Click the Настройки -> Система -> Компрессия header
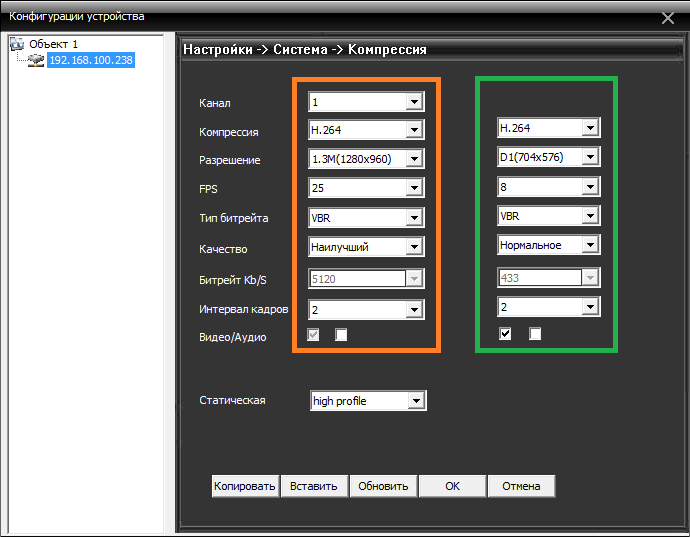The image size is (690, 537). [305, 49]
